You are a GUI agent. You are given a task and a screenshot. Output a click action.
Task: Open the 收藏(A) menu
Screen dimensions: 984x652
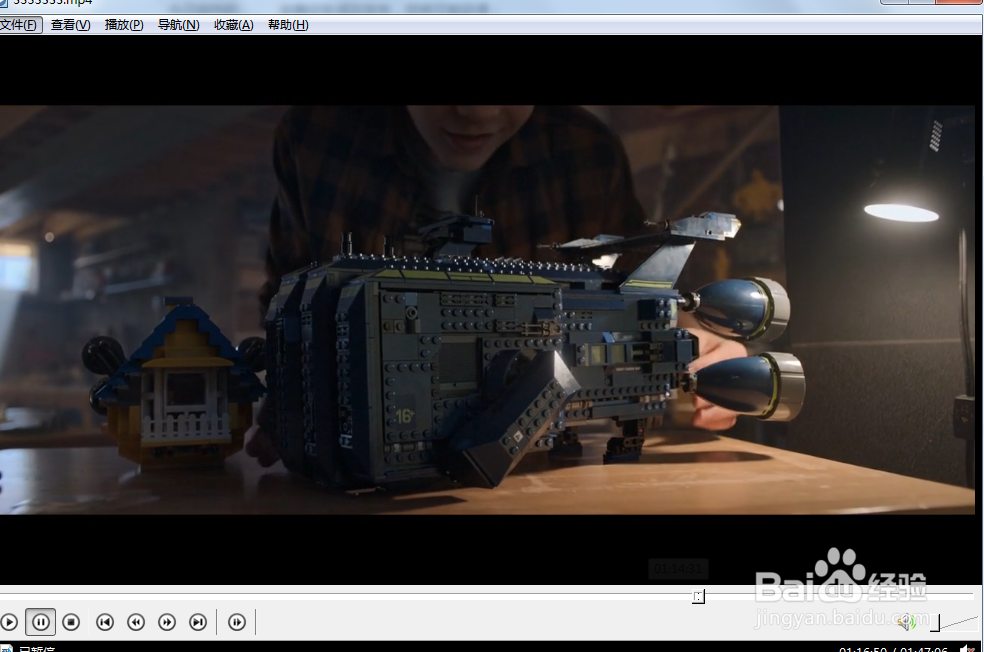click(x=233, y=25)
